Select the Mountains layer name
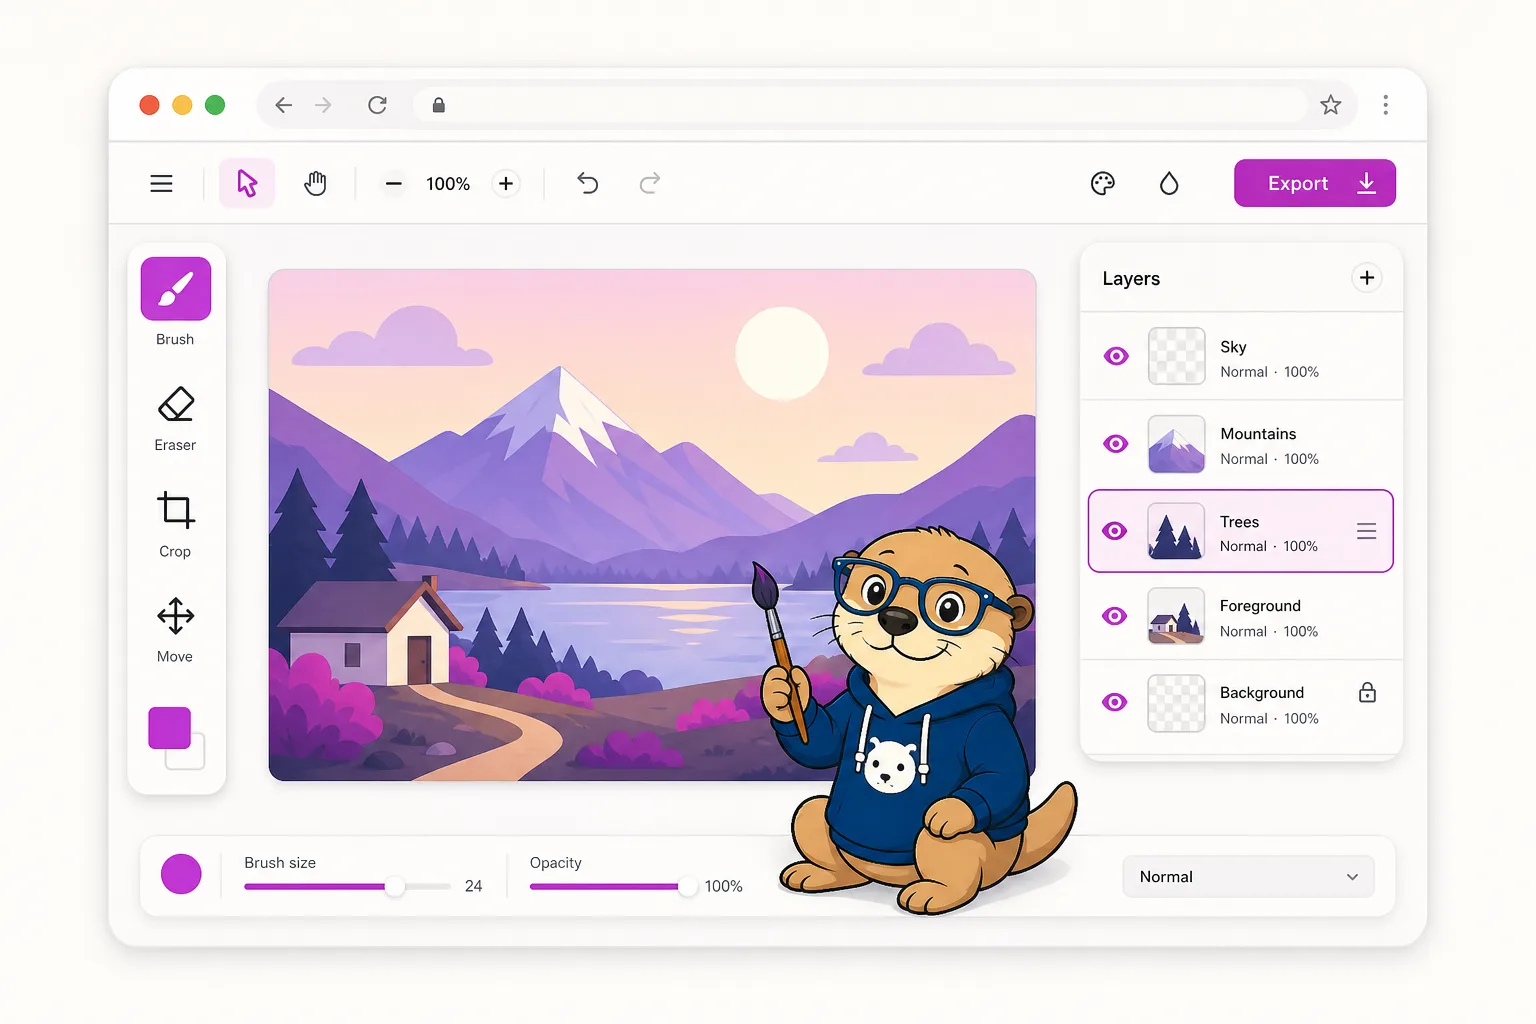Viewport: 1536px width, 1024px height. pyautogui.click(x=1258, y=434)
